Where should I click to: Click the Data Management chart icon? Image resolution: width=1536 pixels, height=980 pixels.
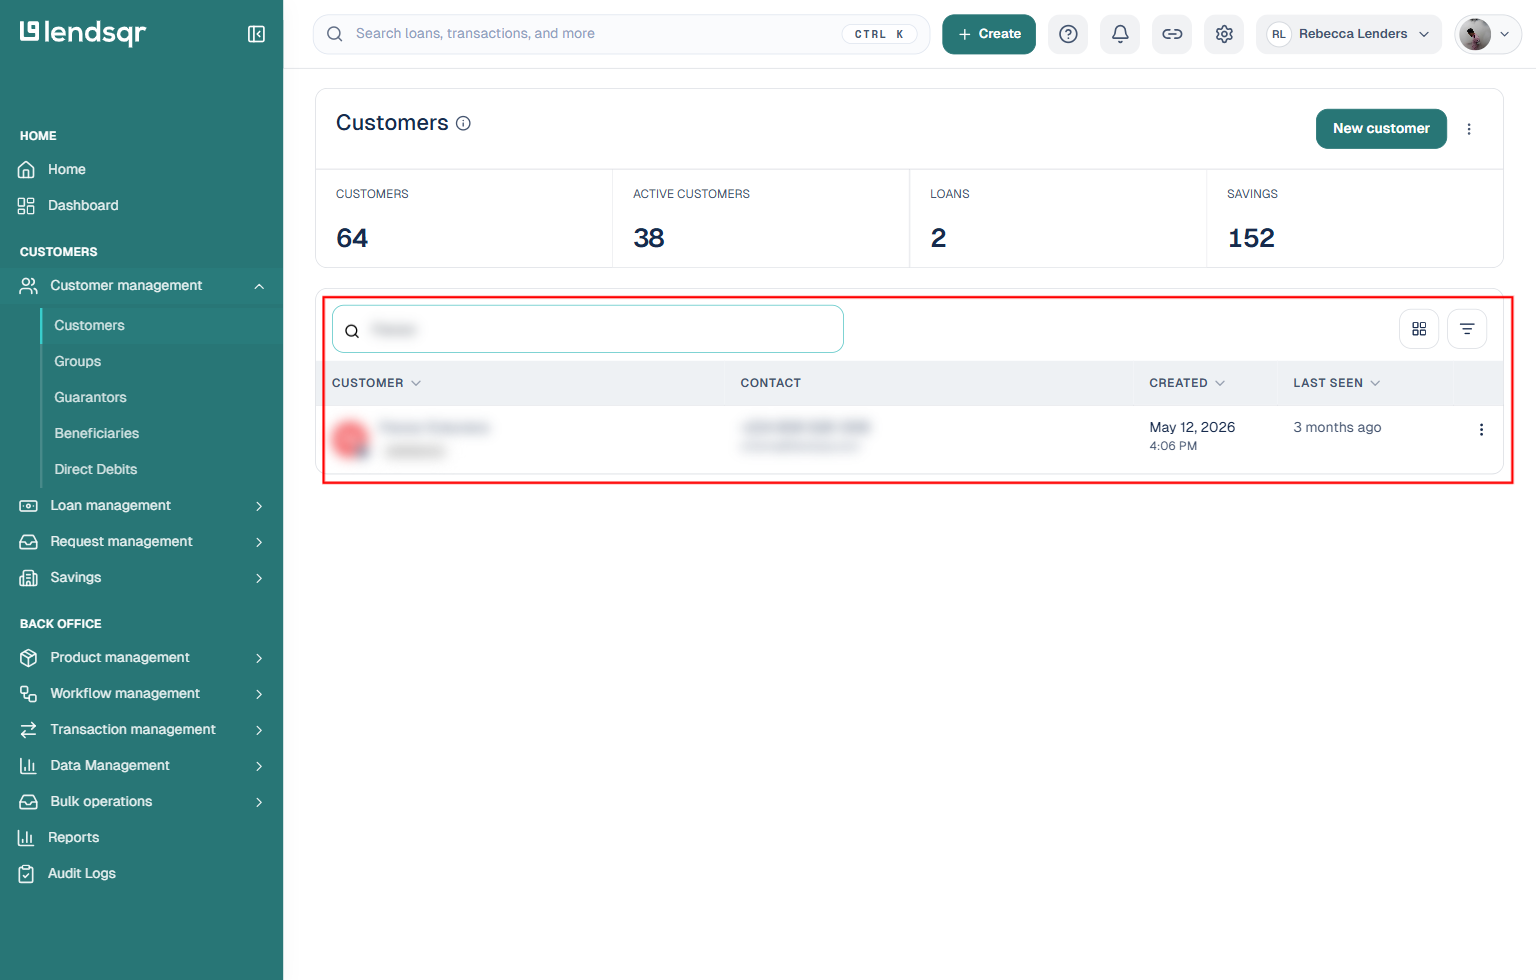pos(29,766)
